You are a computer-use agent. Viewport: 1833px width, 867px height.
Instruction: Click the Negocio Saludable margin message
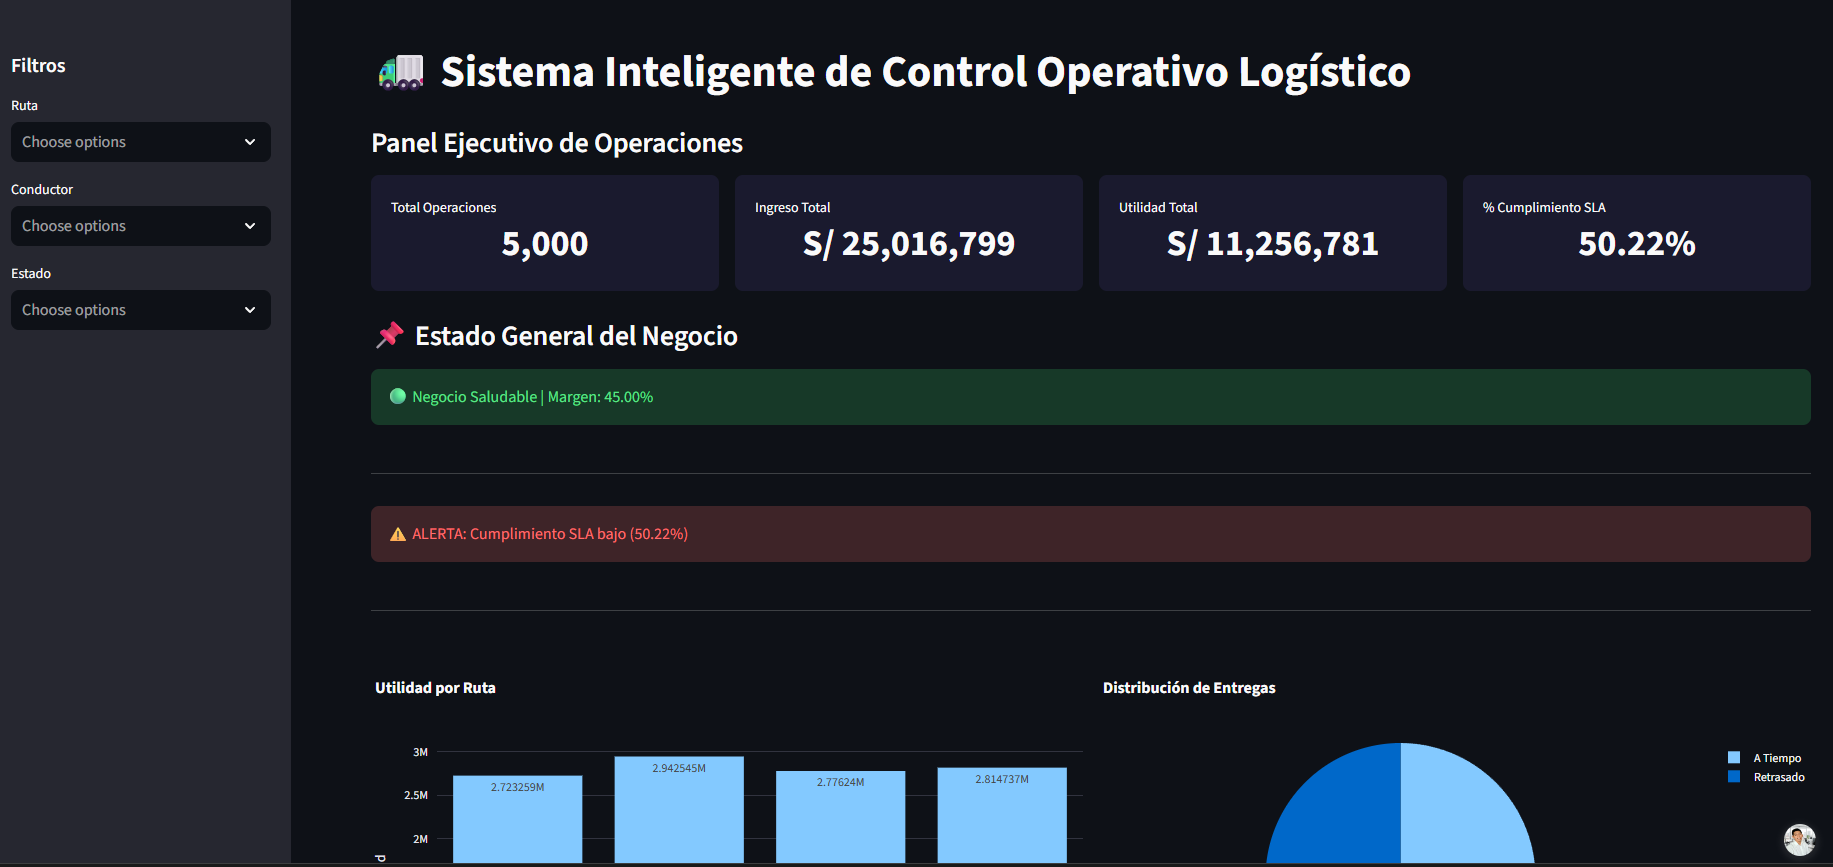[532, 397]
